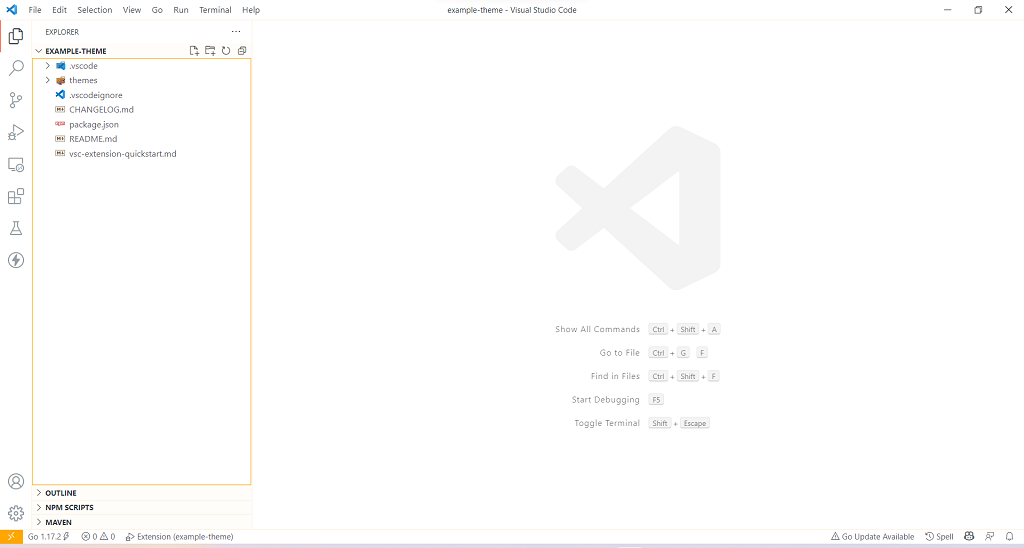Open the Selection menu

coord(95,10)
